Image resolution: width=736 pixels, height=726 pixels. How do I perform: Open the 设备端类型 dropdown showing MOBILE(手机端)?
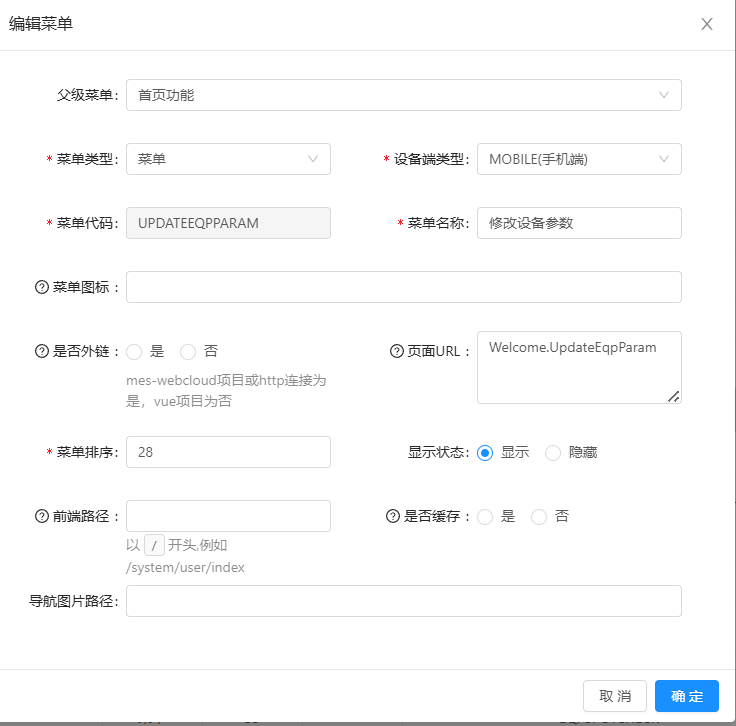coord(579,159)
